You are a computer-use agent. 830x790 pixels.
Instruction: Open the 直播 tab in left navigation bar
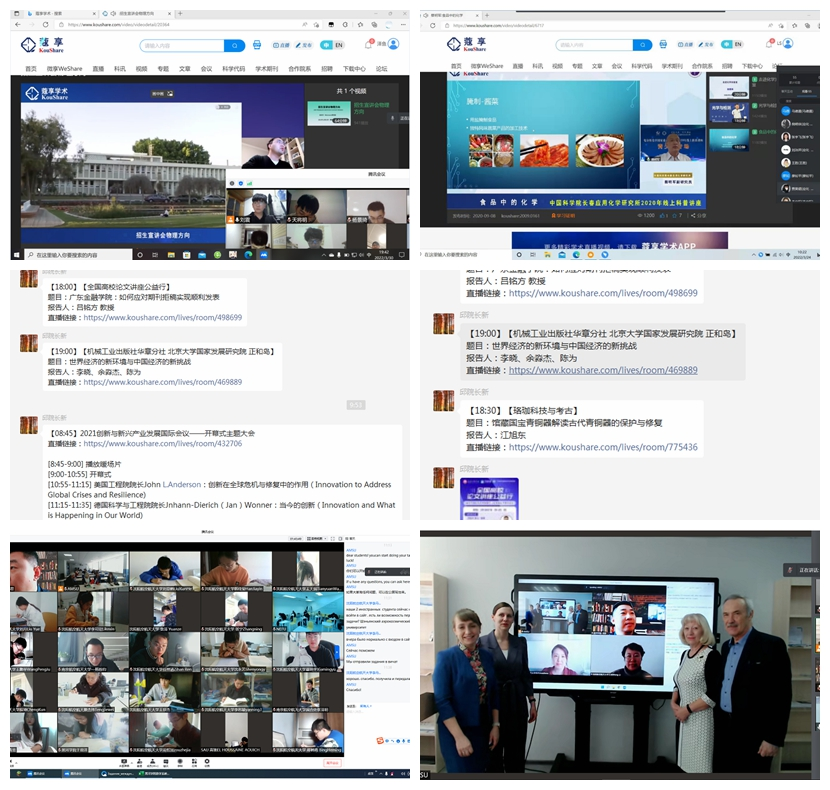98,68
